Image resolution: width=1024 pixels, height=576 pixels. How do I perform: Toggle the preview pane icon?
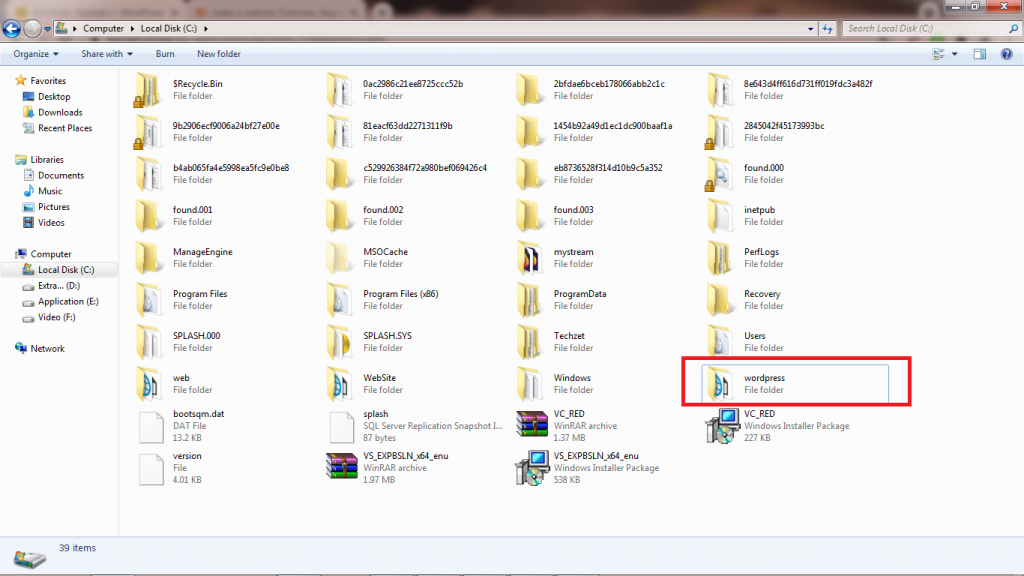(x=980, y=54)
